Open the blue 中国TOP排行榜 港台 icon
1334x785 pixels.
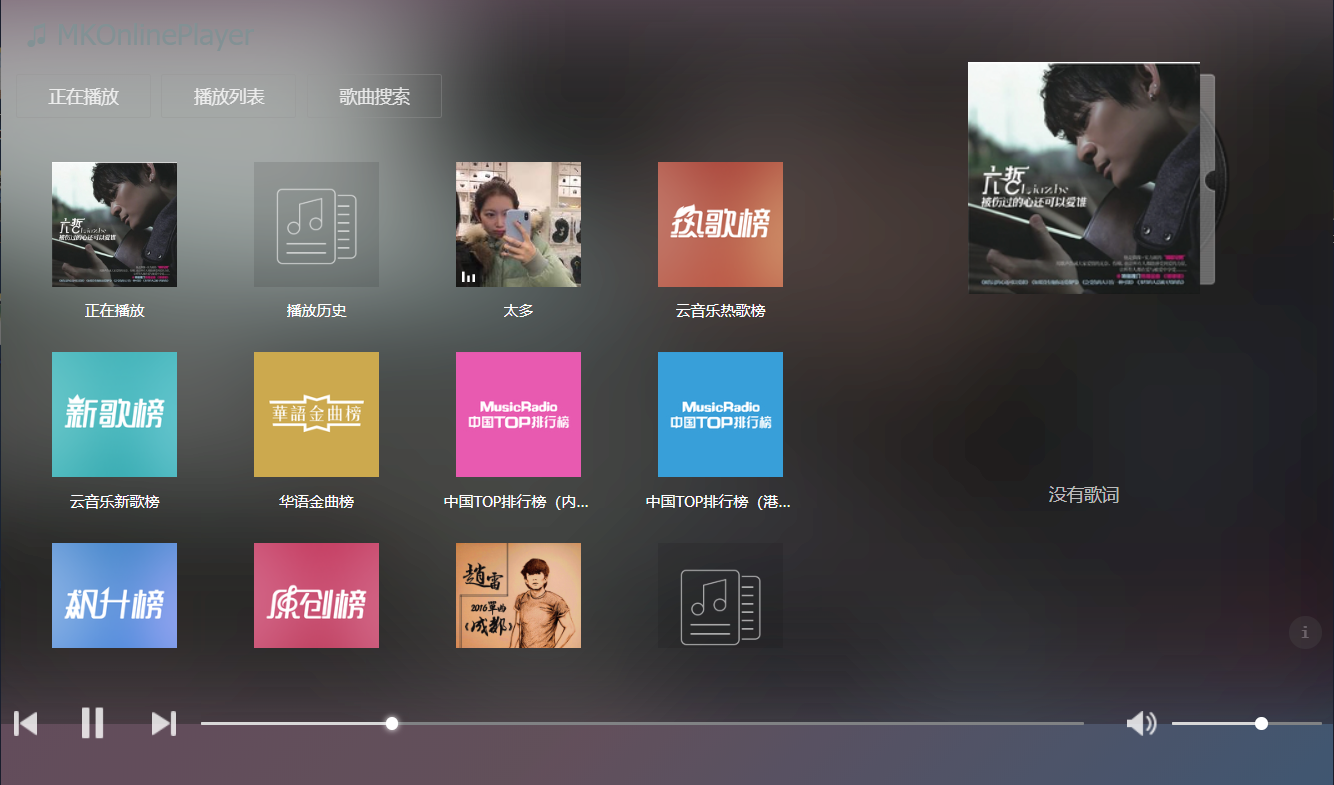point(720,414)
